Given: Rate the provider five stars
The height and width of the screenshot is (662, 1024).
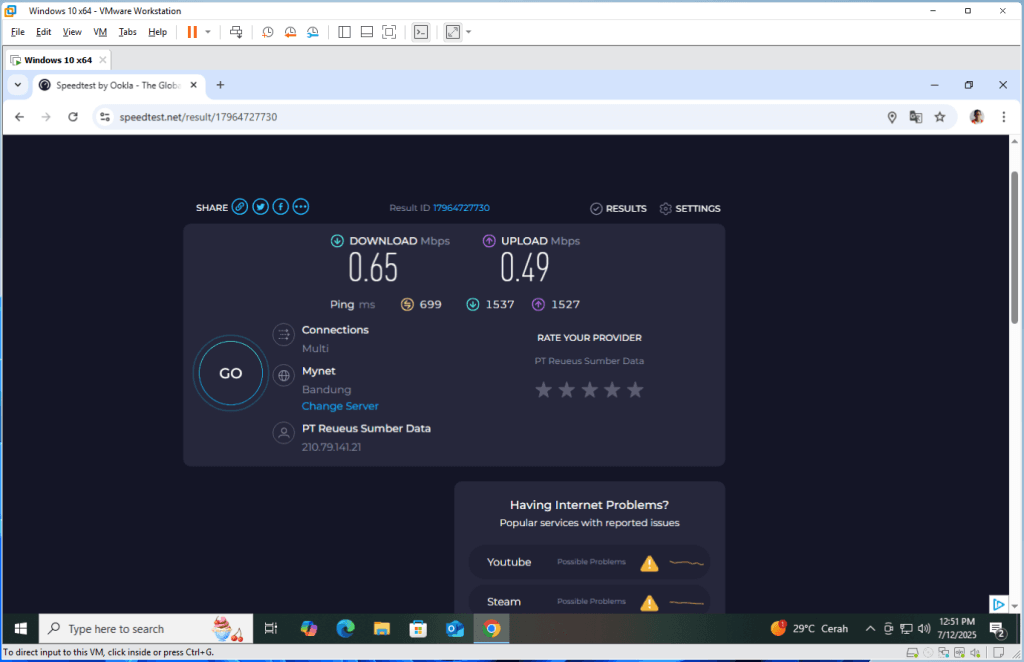Looking at the screenshot, I should click(x=635, y=390).
